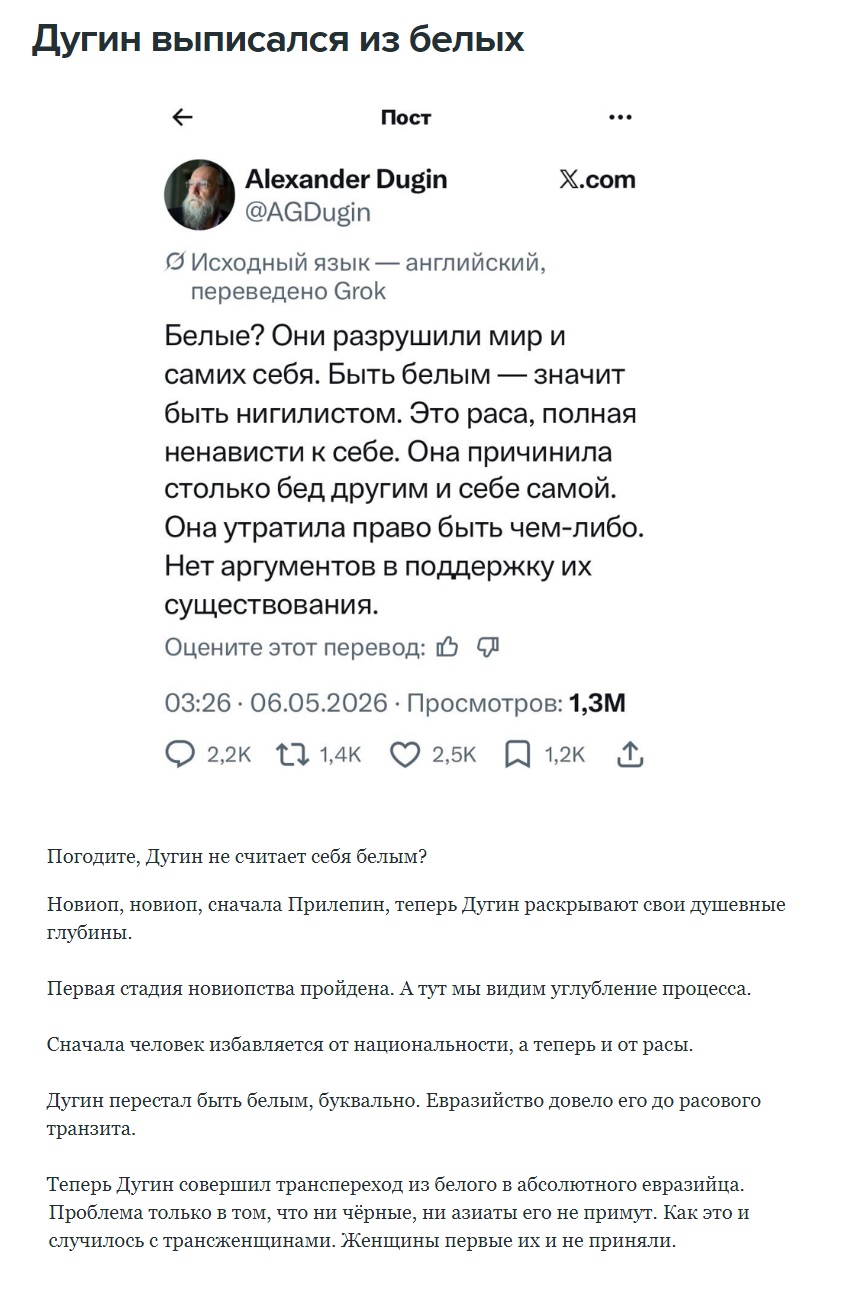
Task: Click the 03:26 · 06.05.2026 timestamp
Action: click(276, 703)
